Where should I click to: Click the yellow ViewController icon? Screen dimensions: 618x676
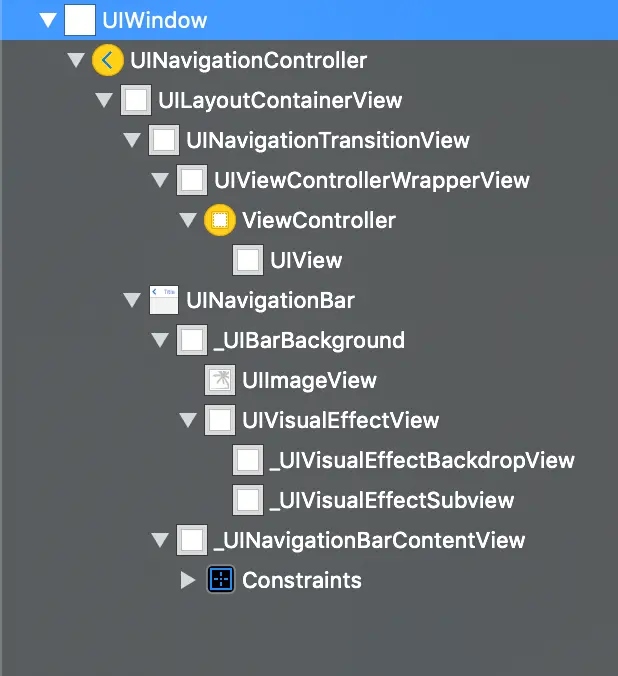coord(219,220)
